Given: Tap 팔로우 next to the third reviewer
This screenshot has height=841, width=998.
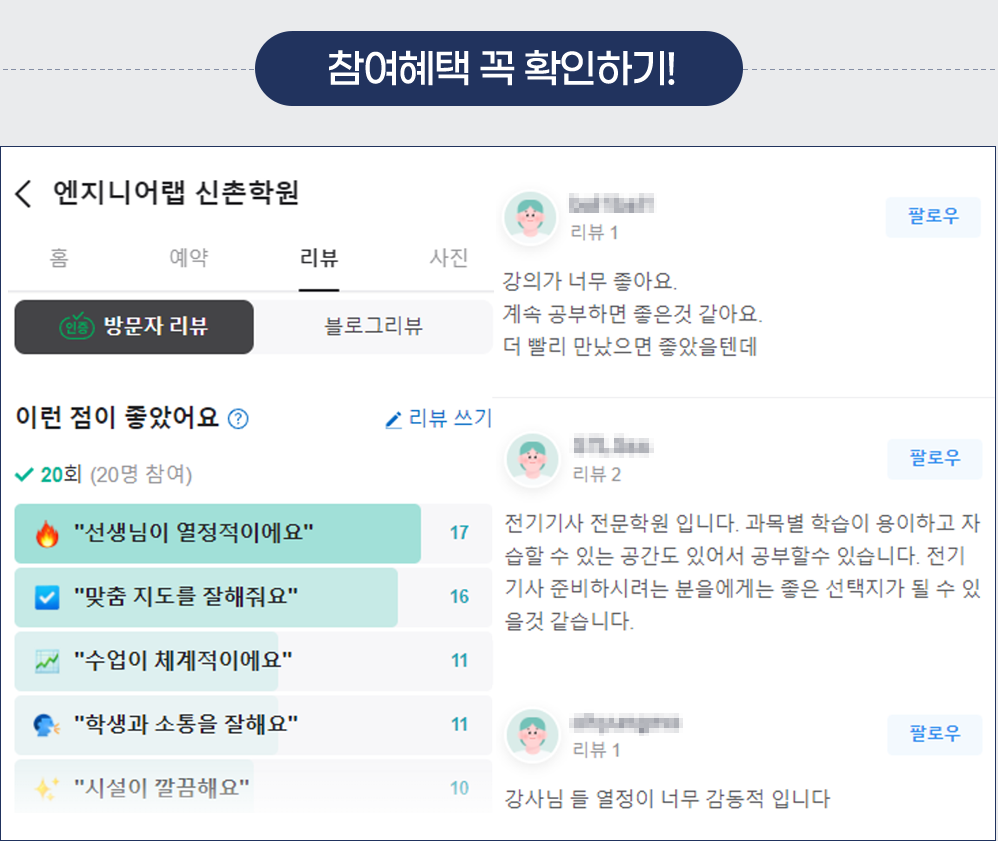Looking at the screenshot, I should click(934, 734).
